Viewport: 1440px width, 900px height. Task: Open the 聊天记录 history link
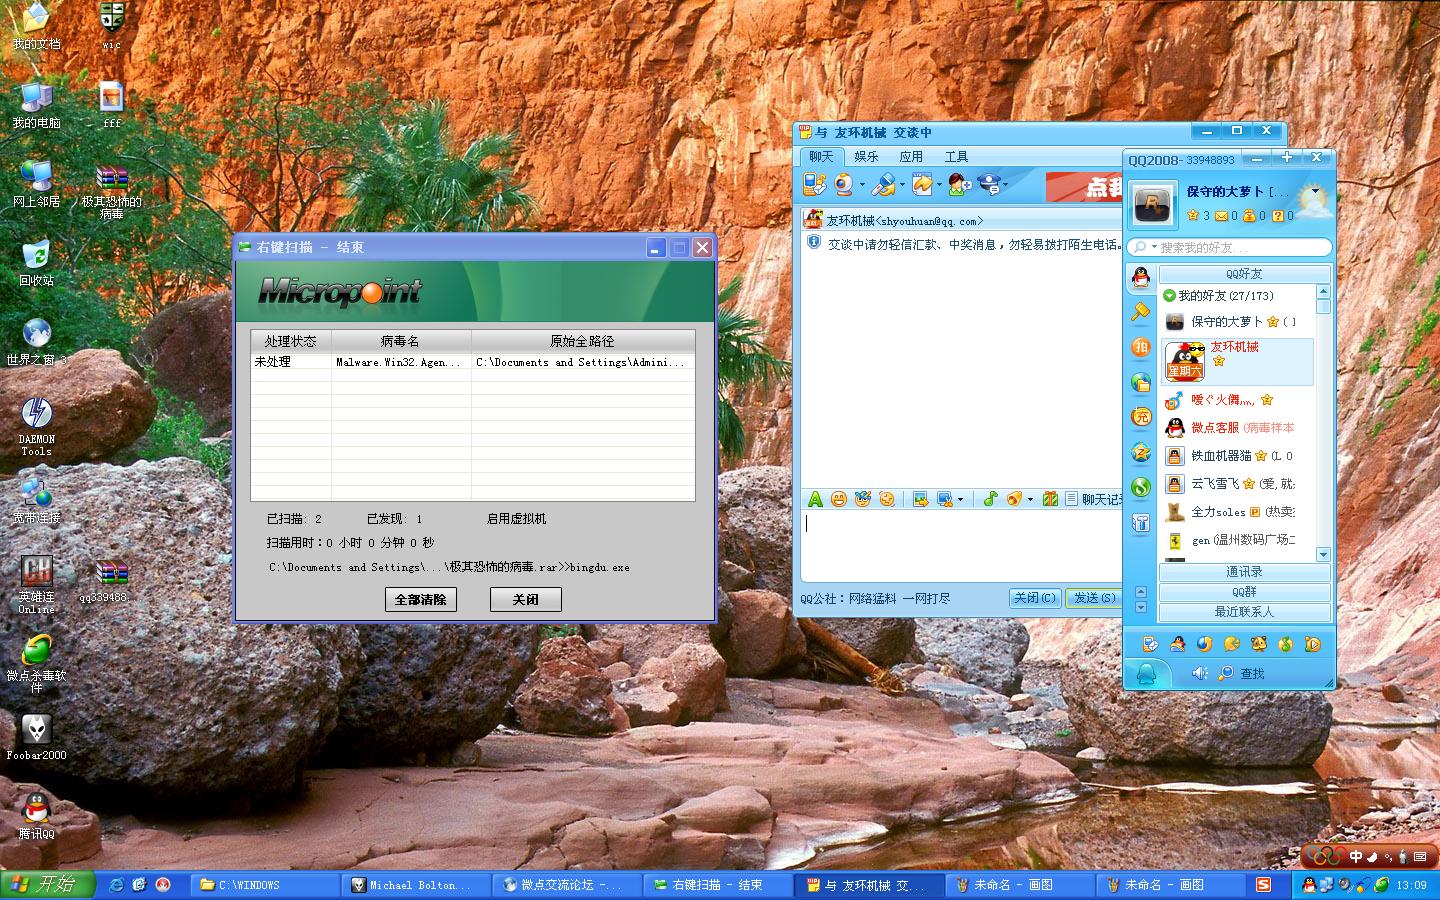click(x=1094, y=499)
